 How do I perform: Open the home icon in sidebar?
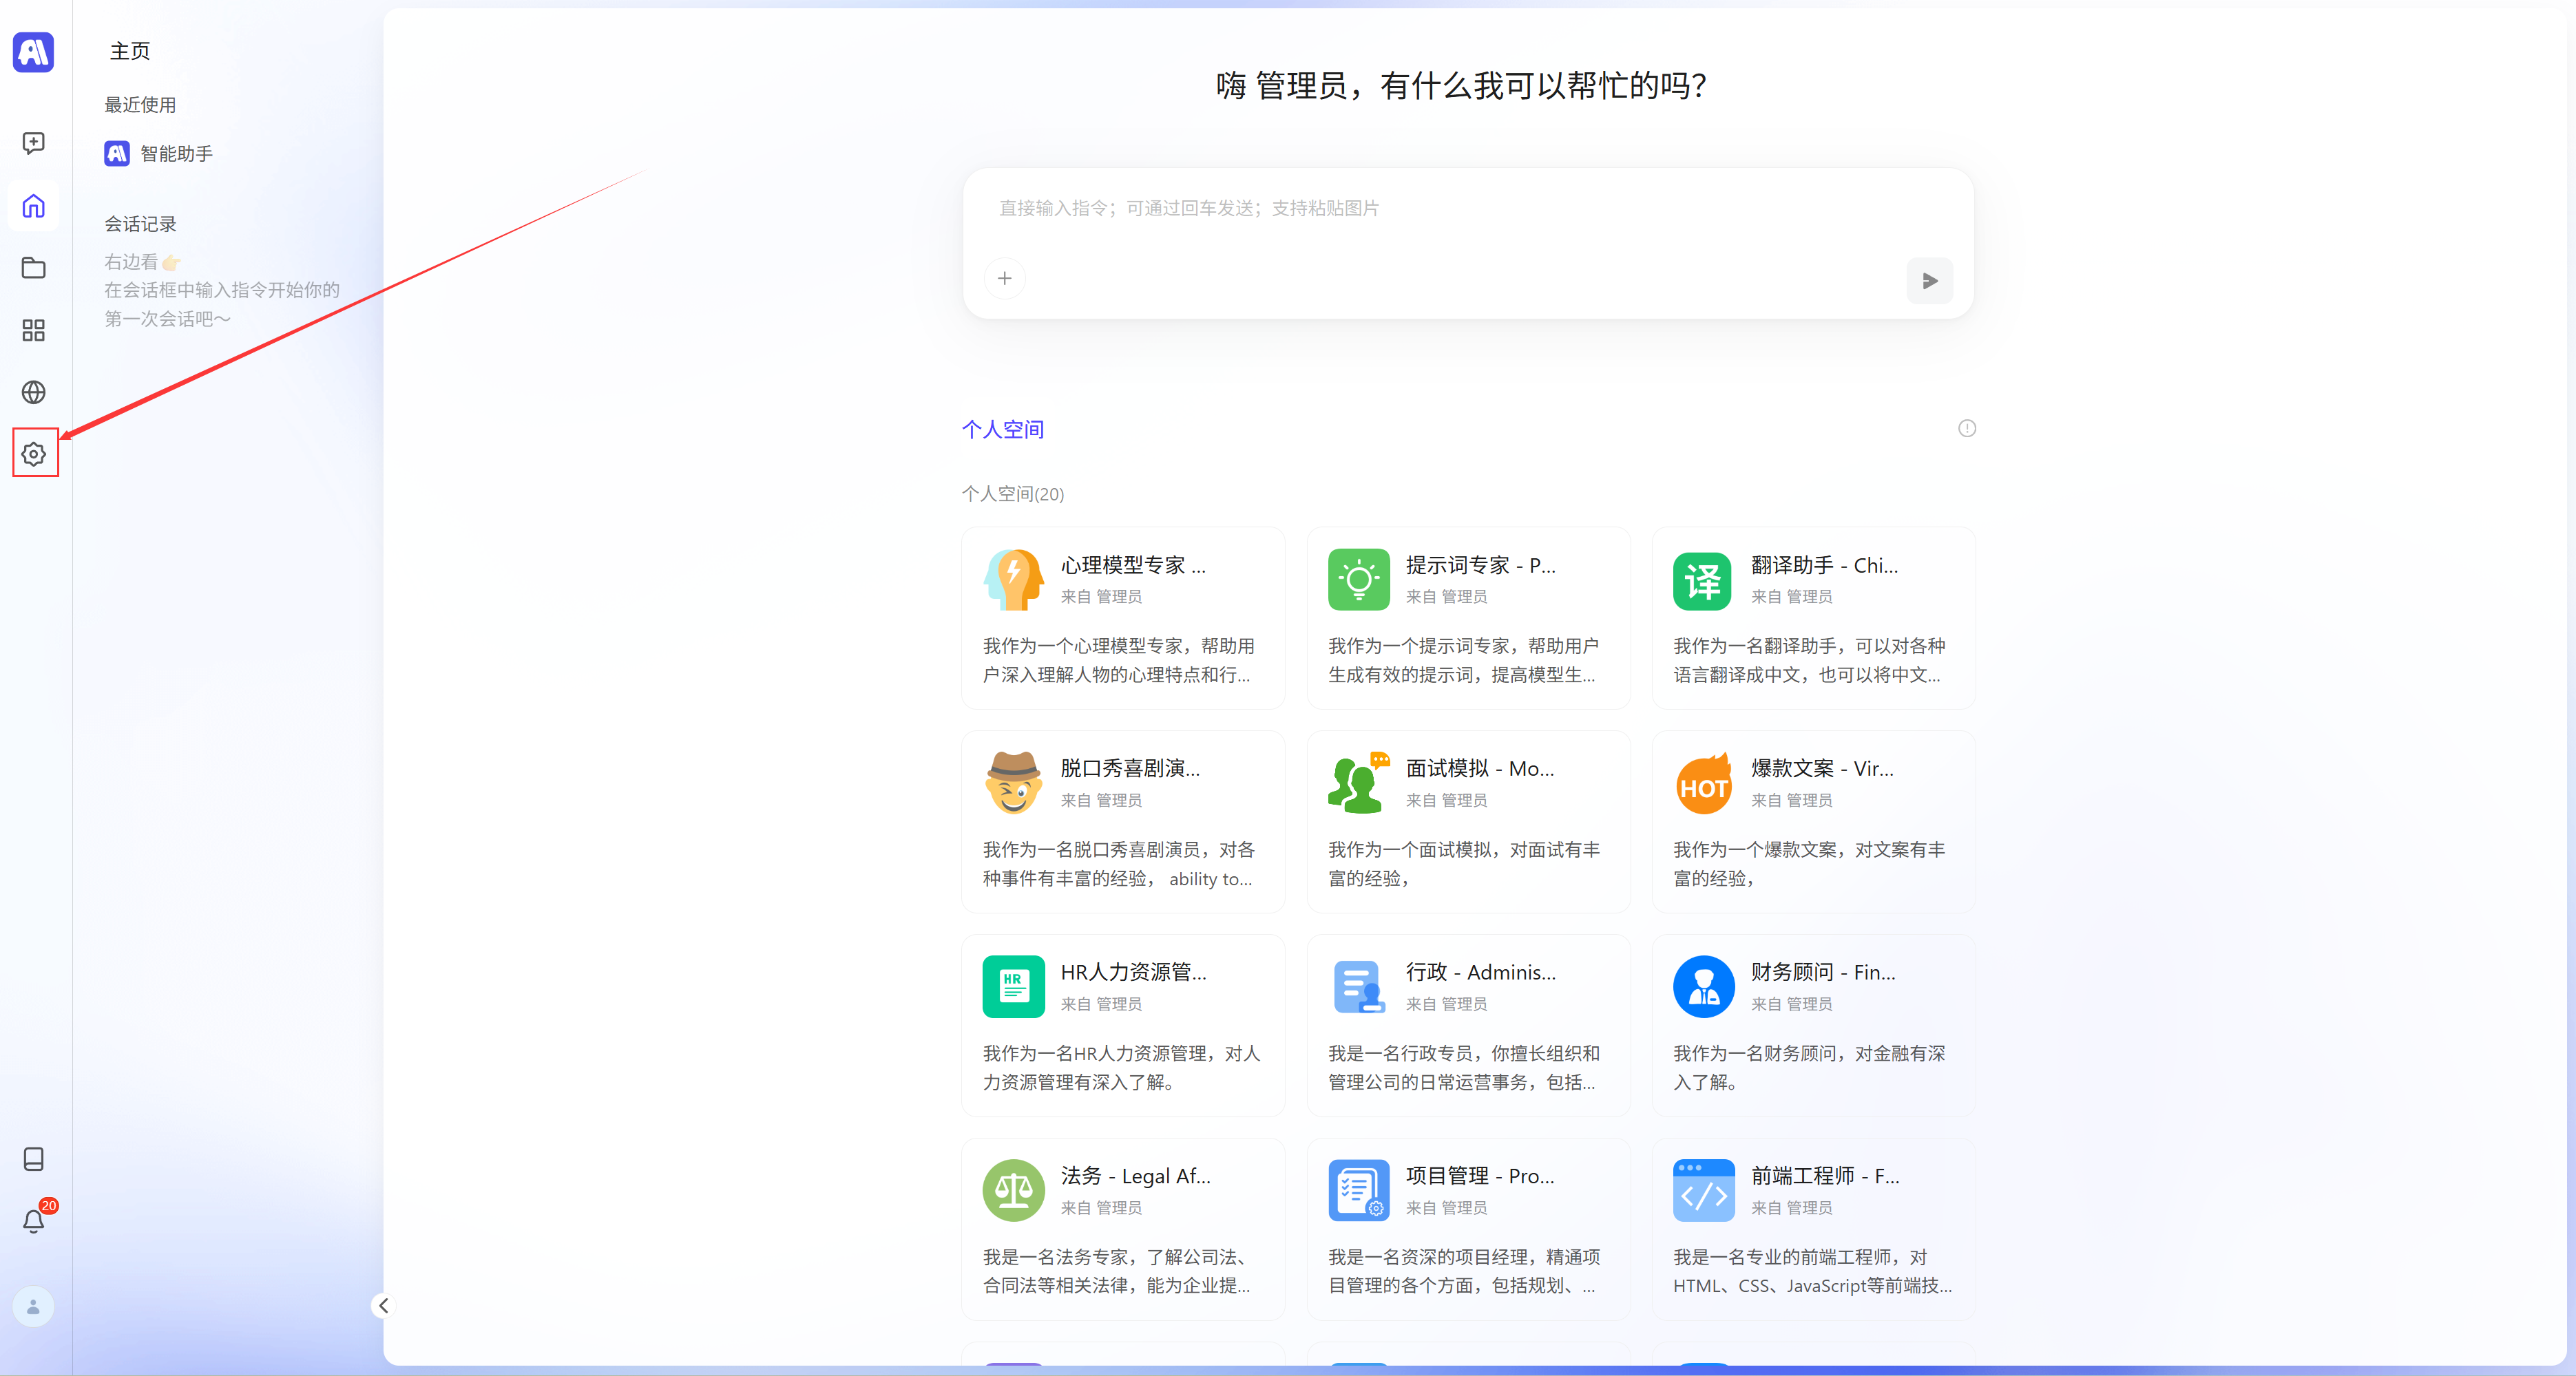coord(34,206)
